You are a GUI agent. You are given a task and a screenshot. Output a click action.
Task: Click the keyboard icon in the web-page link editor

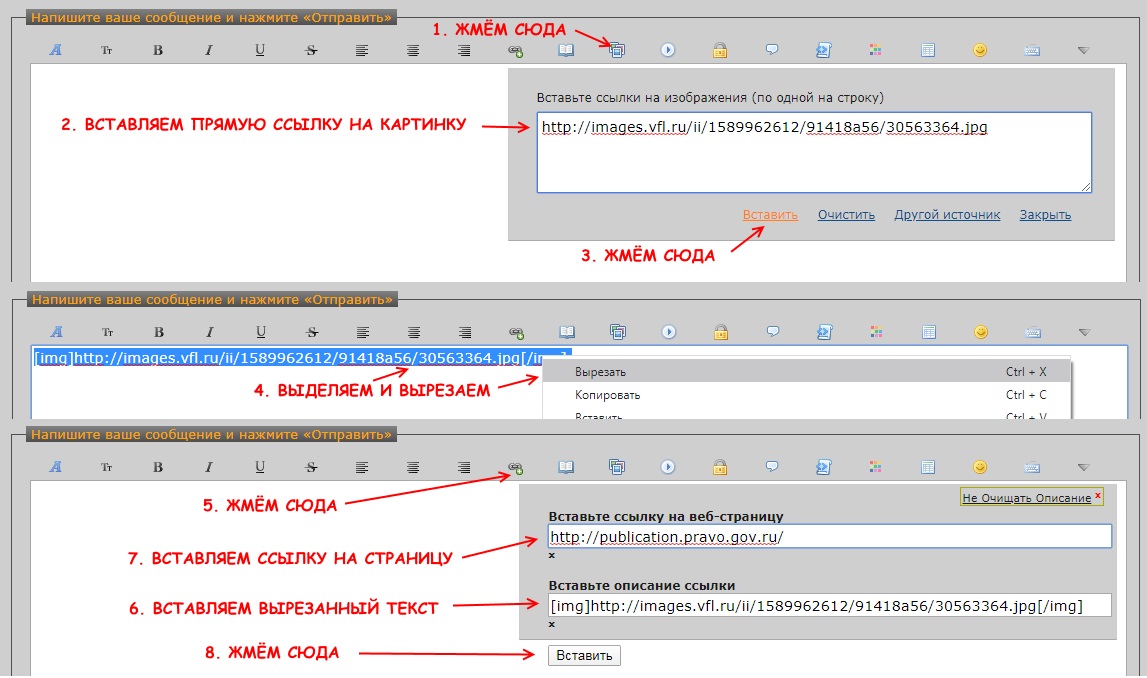pyautogui.click(x=1032, y=467)
